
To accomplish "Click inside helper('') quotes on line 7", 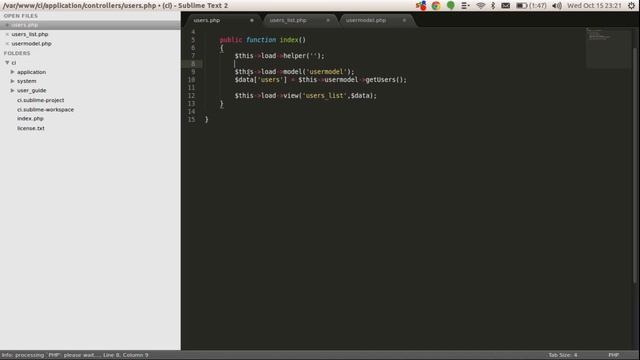I will point(313,56).
